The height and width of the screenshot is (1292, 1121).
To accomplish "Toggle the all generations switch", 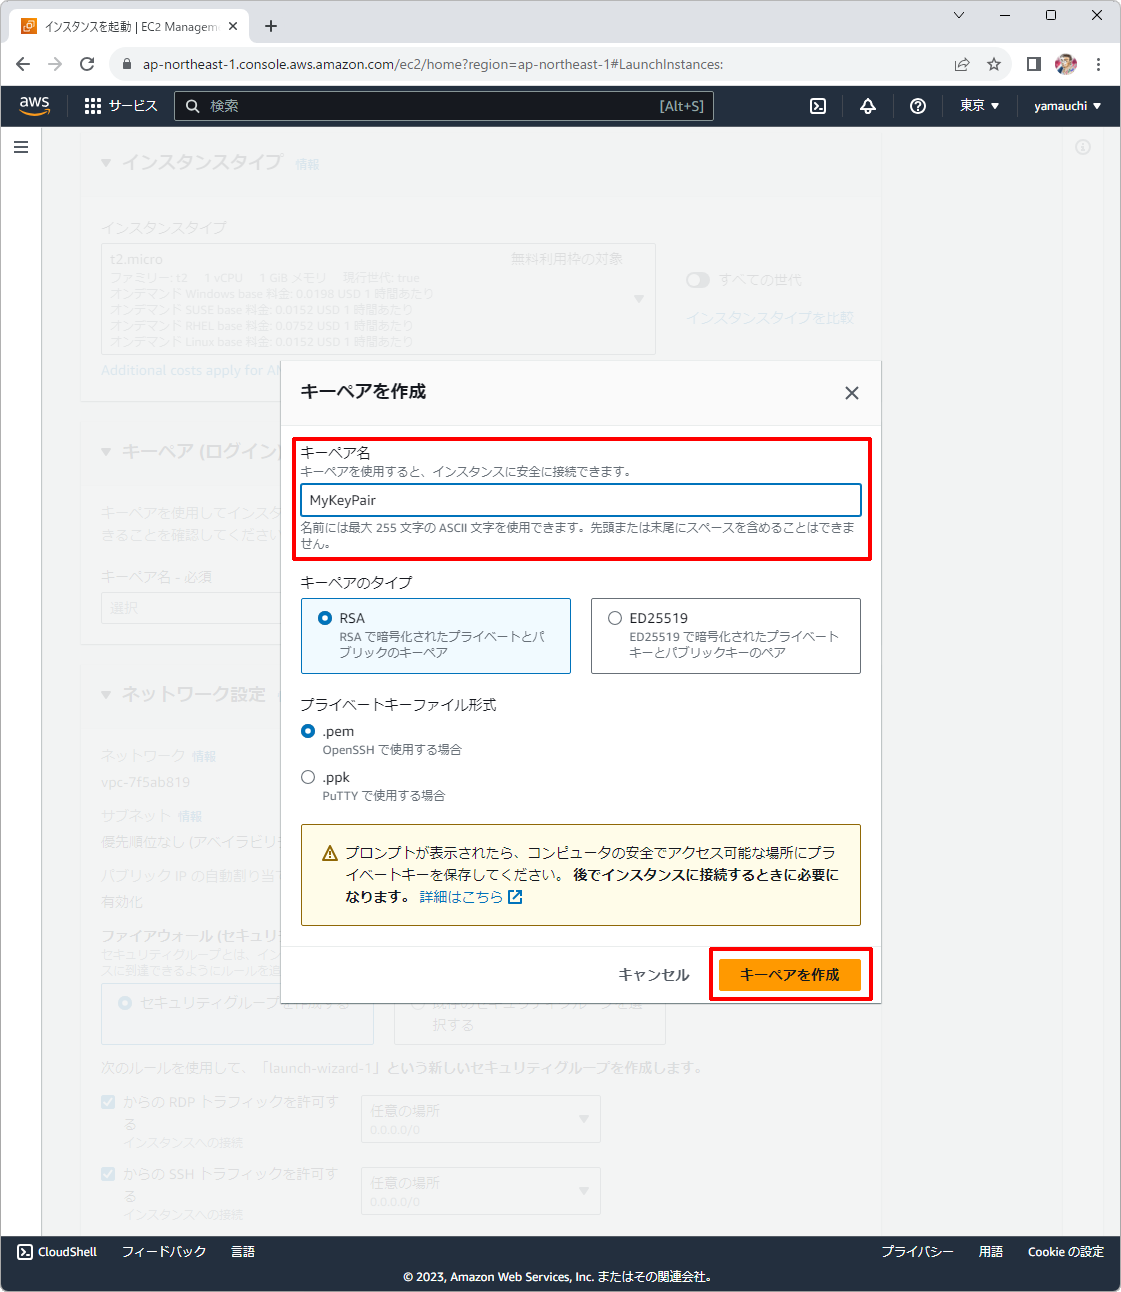I will coord(698,280).
